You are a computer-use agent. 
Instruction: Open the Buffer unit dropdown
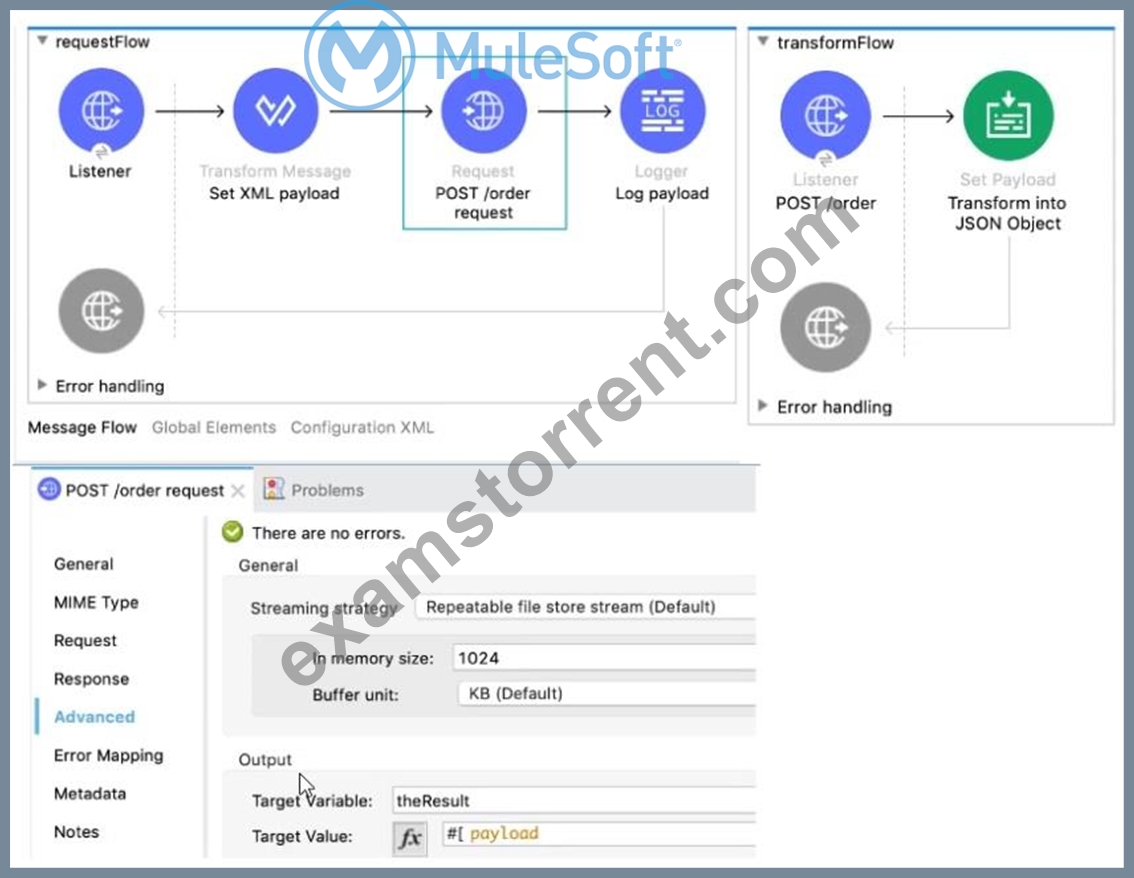tap(608, 694)
